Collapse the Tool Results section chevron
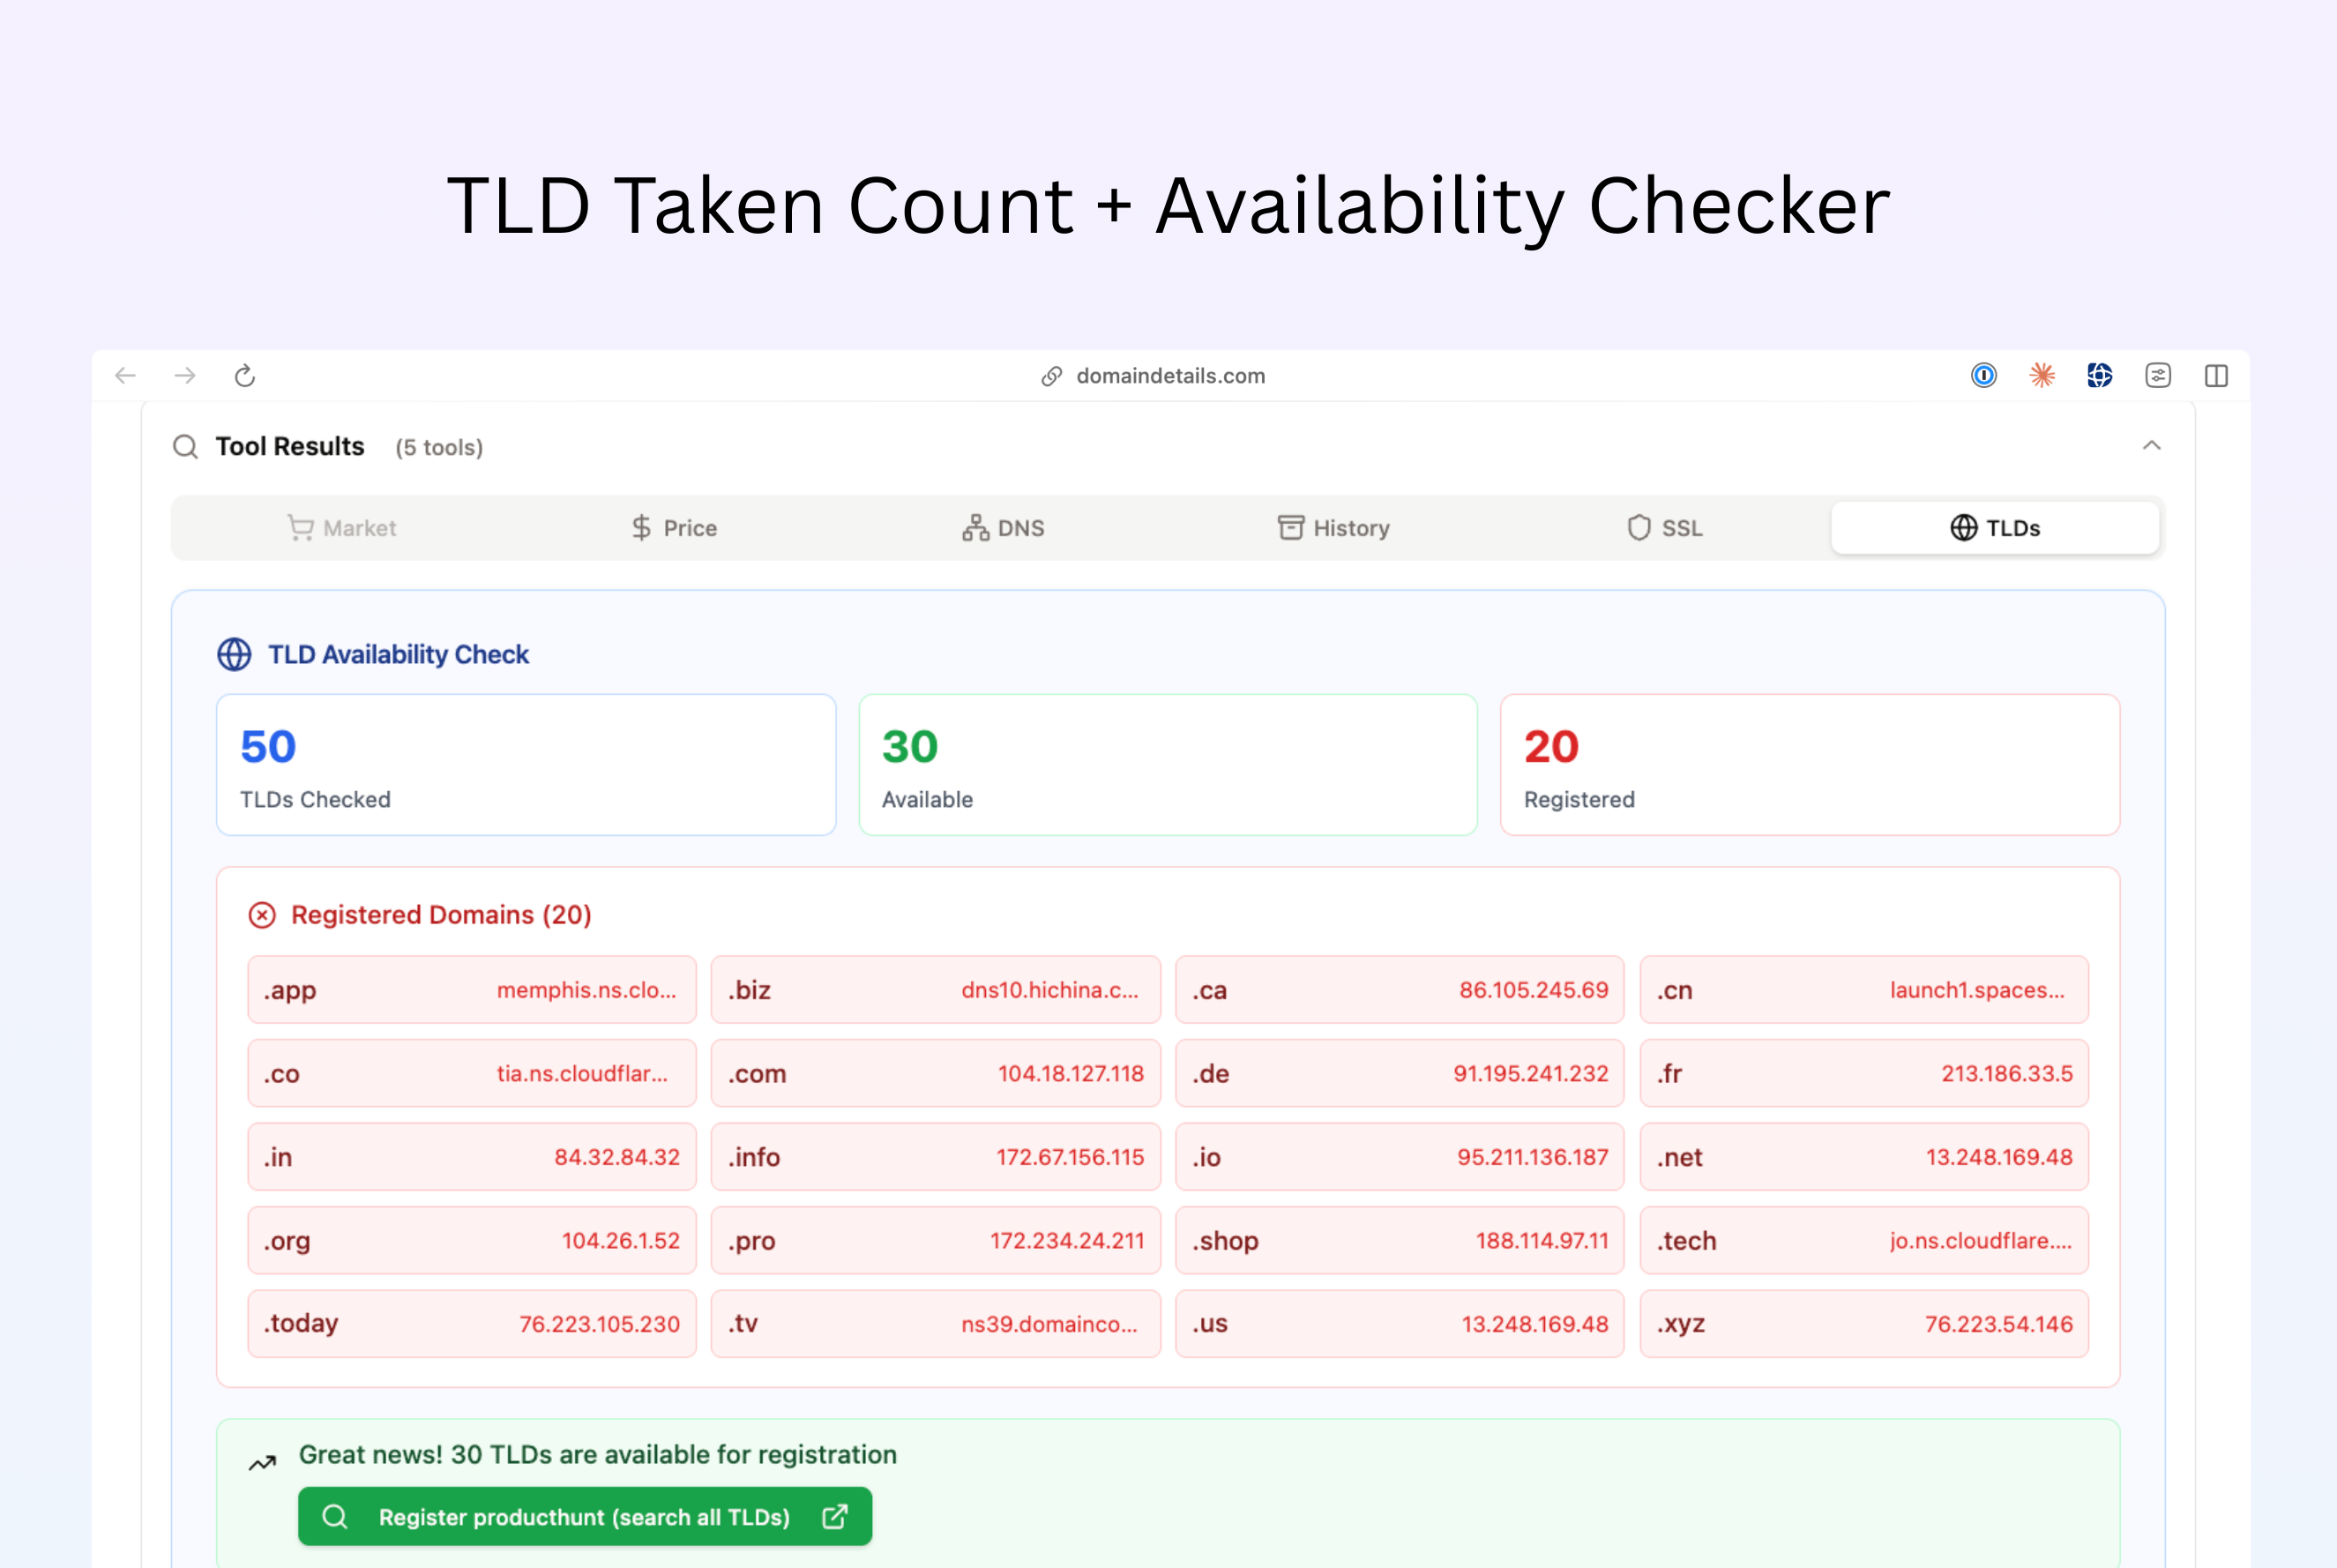2337x1568 pixels. [2151, 446]
